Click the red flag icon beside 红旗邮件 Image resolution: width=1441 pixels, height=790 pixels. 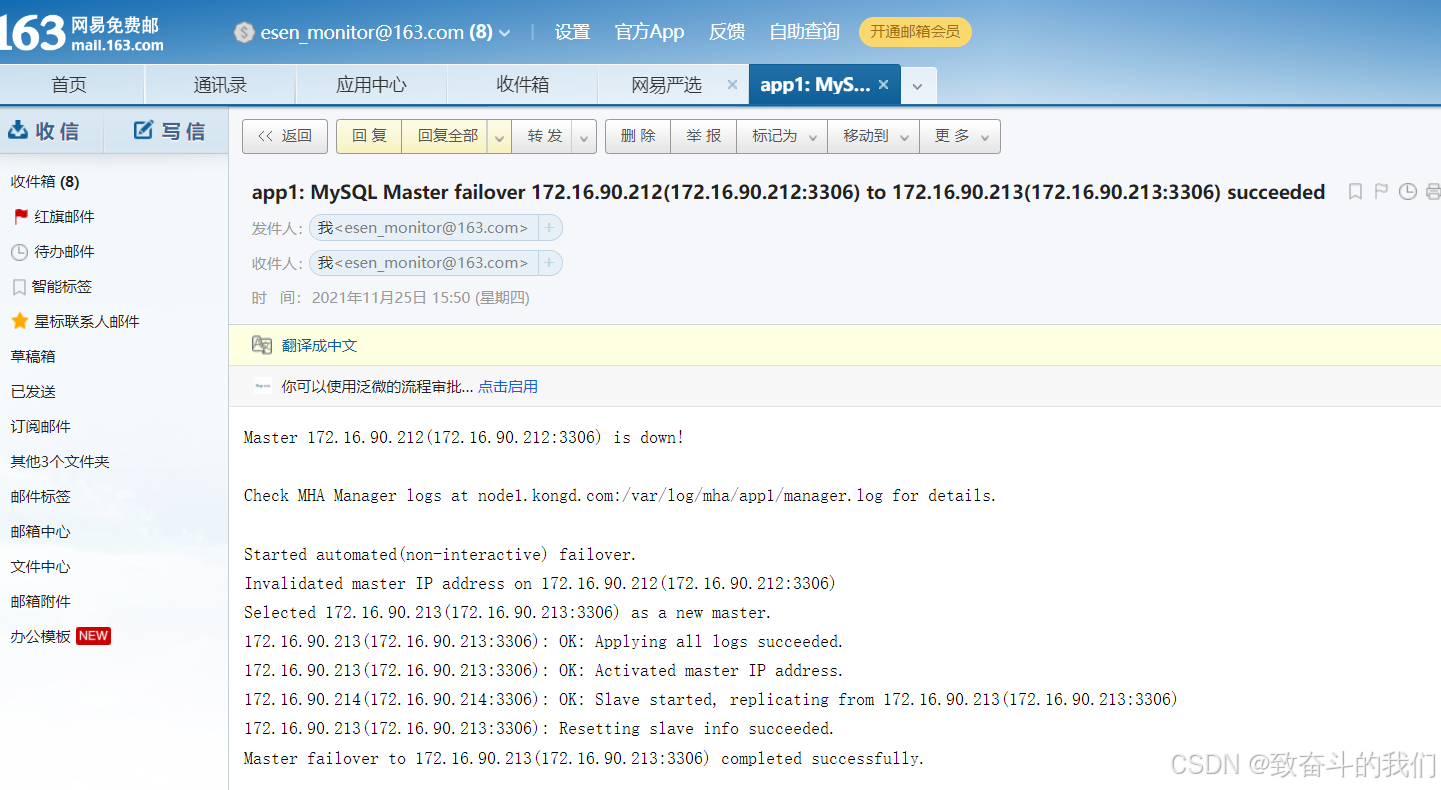[20, 217]
